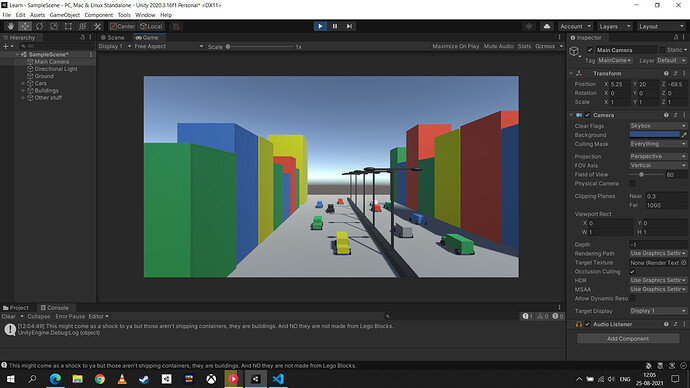This screenshot has height=388, width=690.
Task: Switch to the Project tab
Action: pos(16,308)
